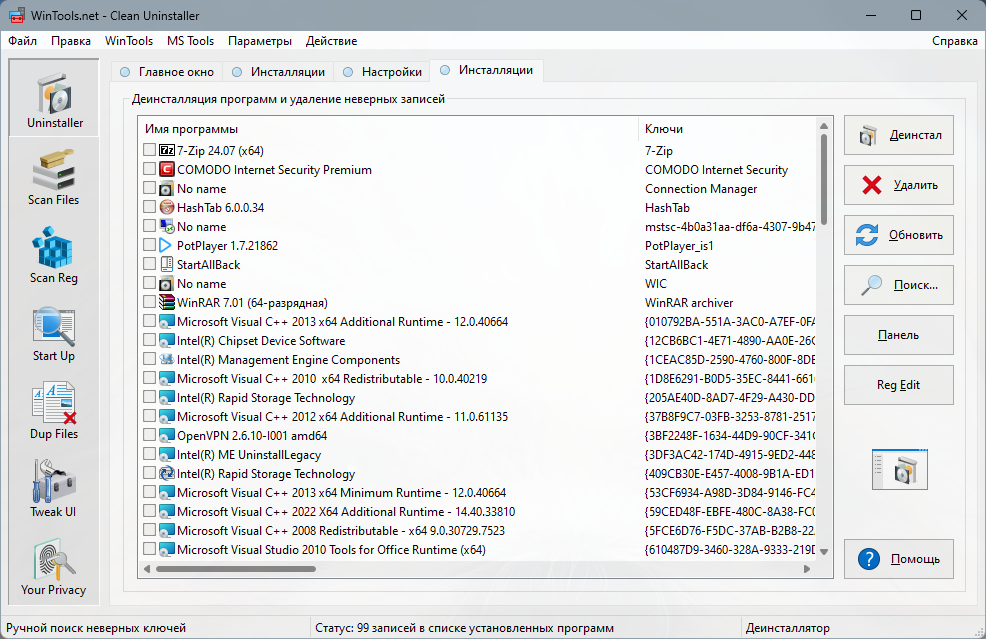Check the Intel(R) ME UninstallLegacy checkbox

point(149,453)
